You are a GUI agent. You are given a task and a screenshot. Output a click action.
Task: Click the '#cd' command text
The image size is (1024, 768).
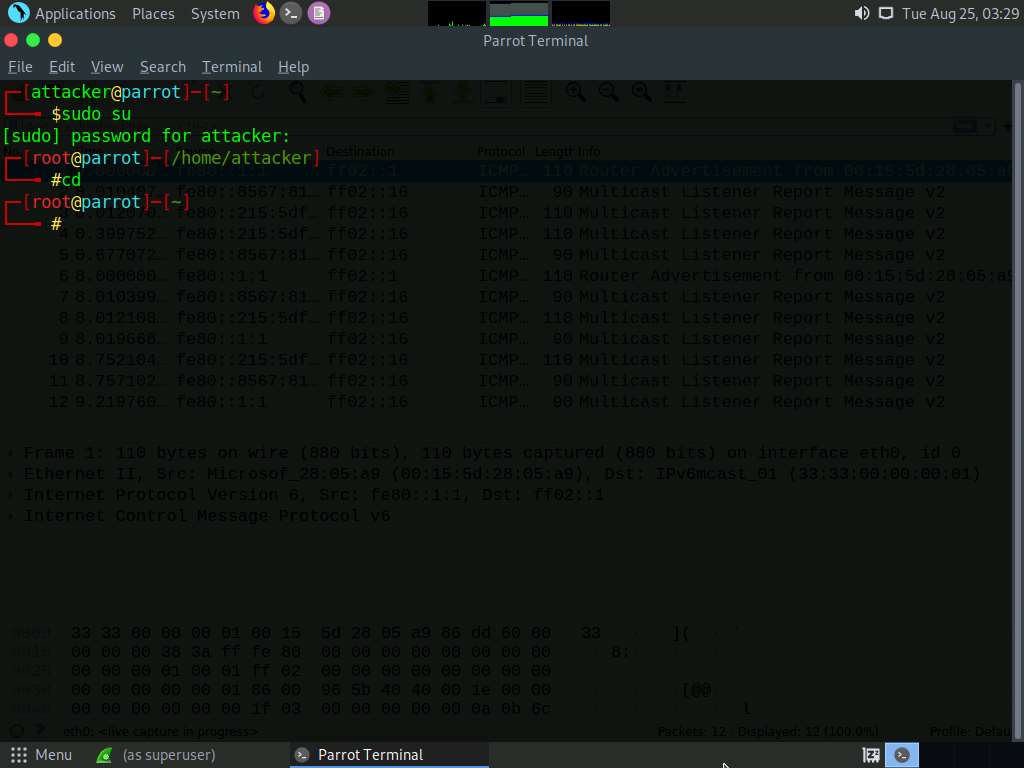pyautogui.click(x=66, y=180)
